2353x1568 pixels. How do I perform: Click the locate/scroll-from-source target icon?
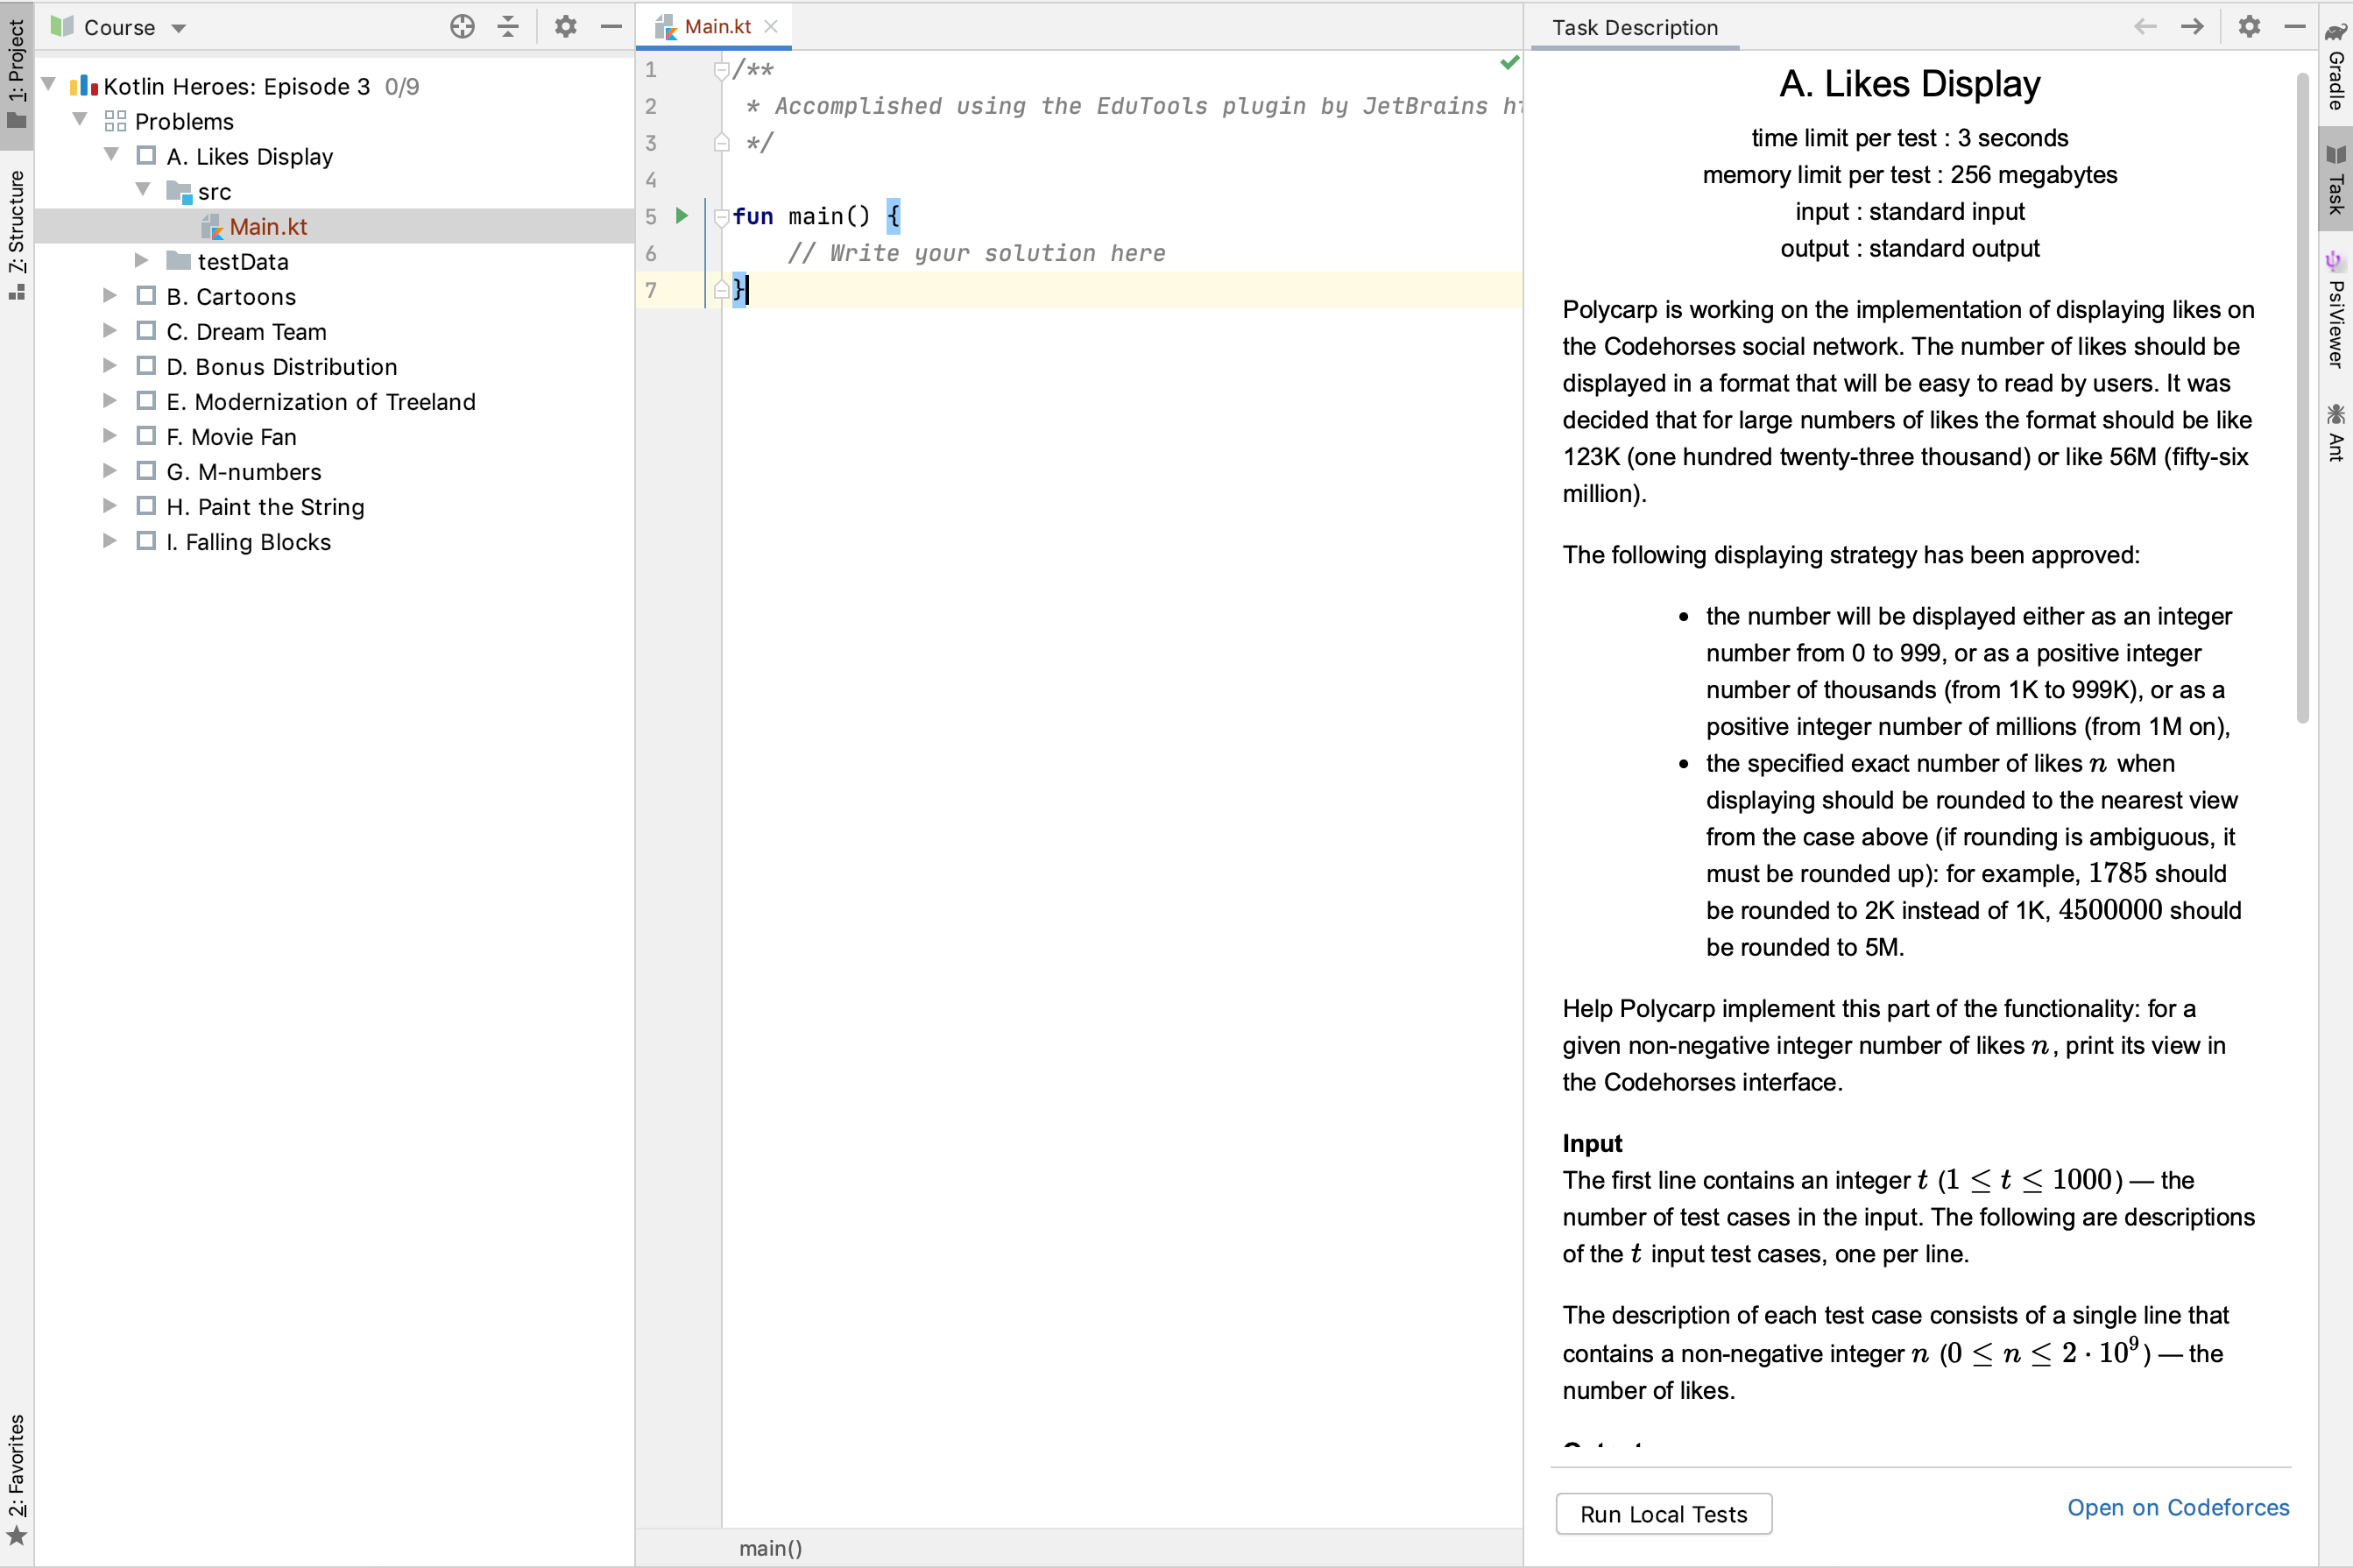pos(462,27)
